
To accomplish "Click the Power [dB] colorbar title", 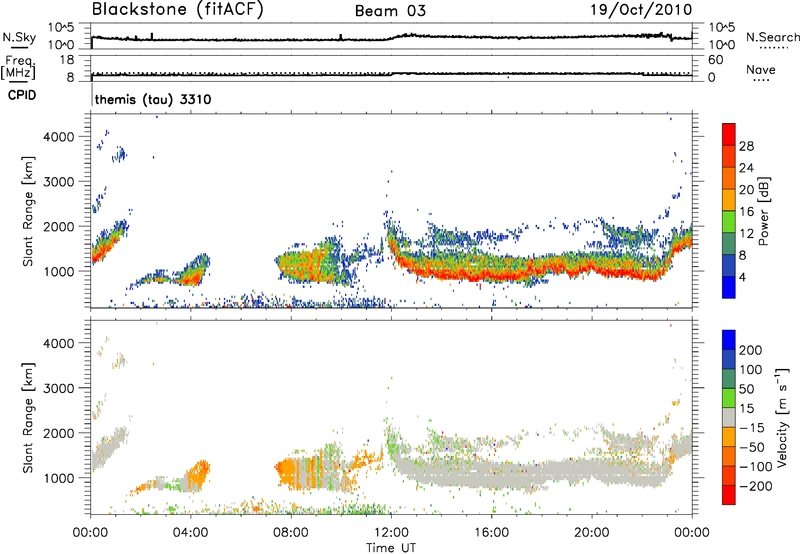I will pyautogui.click(x=764, y=211).
